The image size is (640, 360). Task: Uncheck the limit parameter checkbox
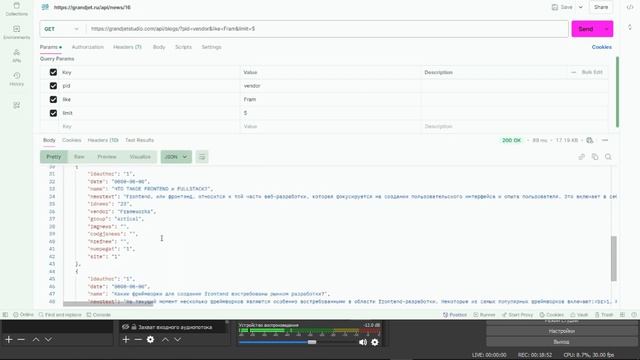pos(53,113)
